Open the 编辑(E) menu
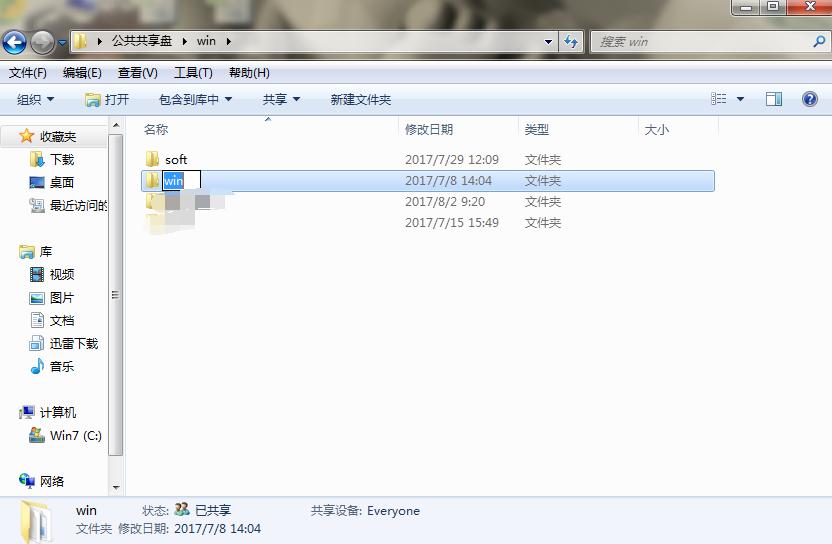832x544 pixels. click(x=82, y=73)
